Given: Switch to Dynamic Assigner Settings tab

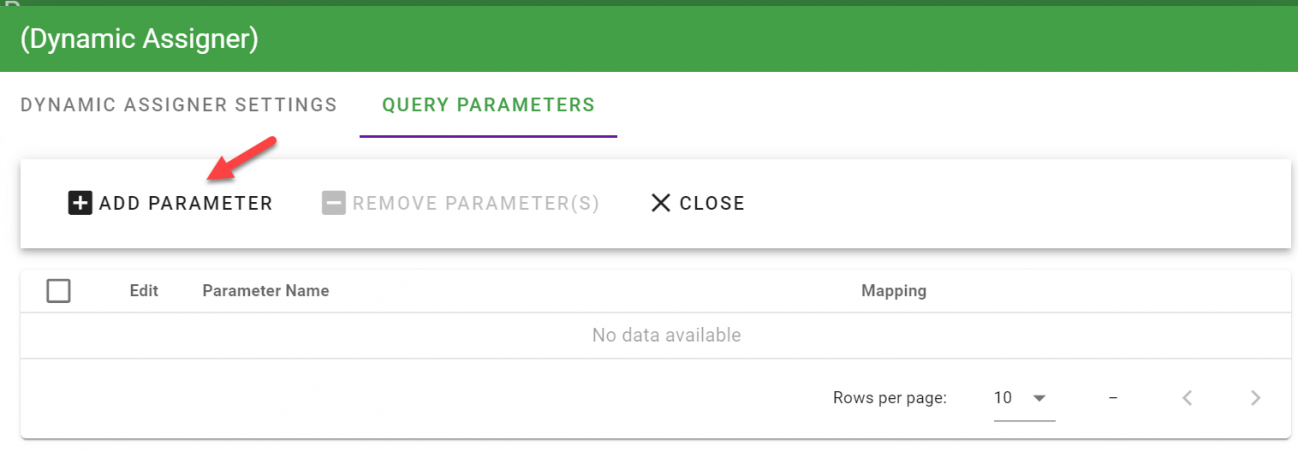Looking at the screenshot, I should click(179, 105).
